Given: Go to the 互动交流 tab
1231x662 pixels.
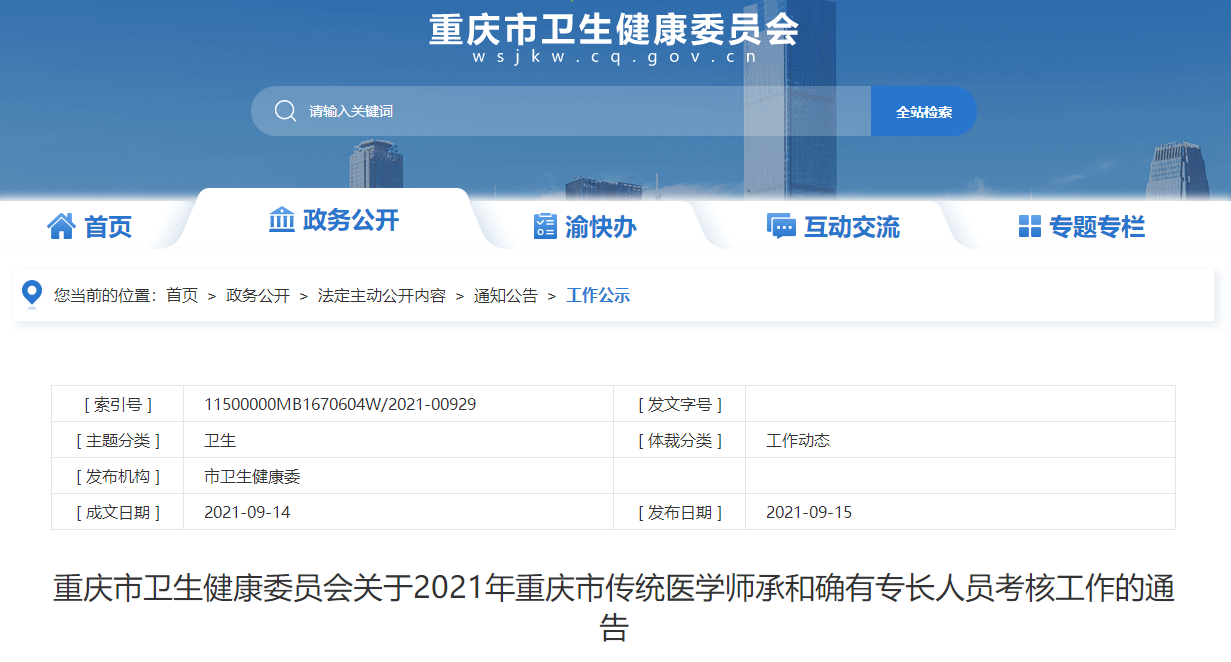Looking at the screenshot, I should coord(851,227).
